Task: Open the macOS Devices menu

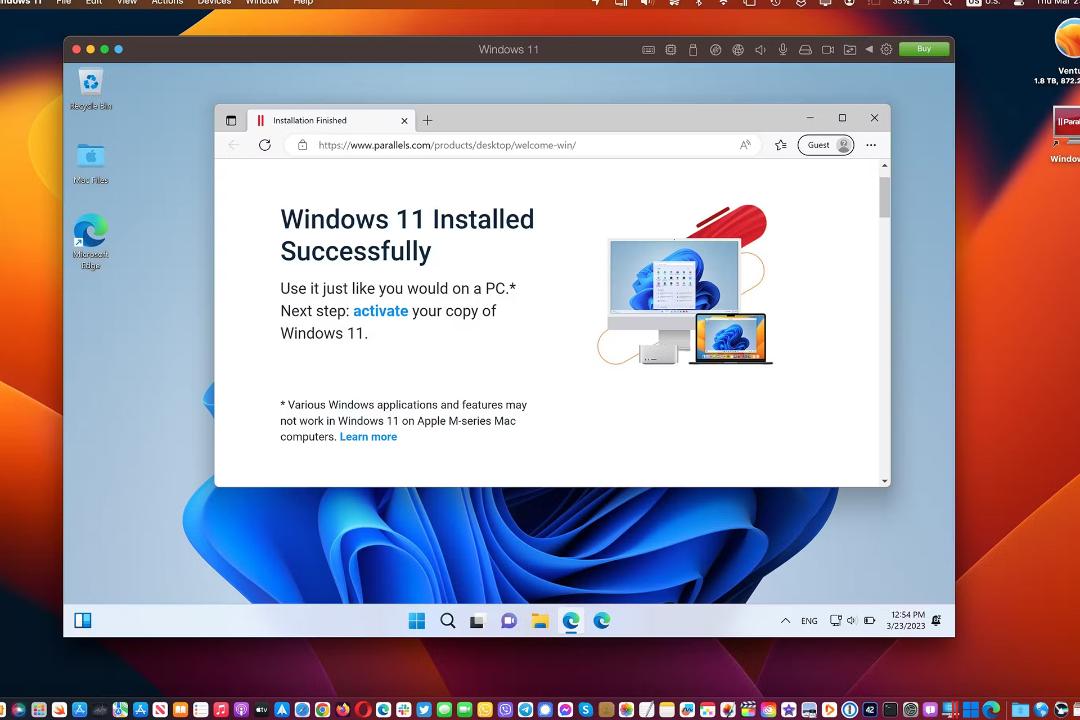Action: tap(214, 3)
